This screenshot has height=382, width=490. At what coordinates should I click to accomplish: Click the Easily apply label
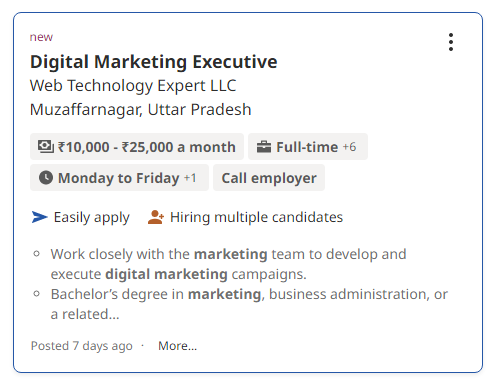tap(92, 217)
